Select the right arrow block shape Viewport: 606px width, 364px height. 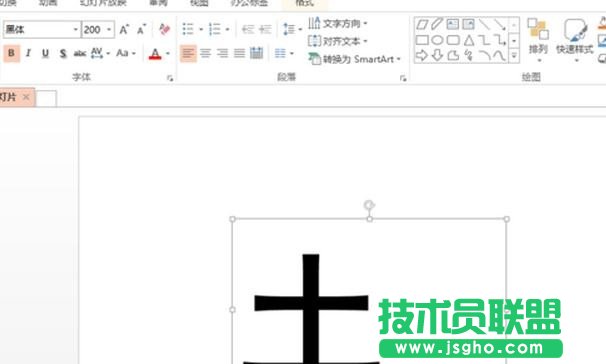tap(422, 55)
